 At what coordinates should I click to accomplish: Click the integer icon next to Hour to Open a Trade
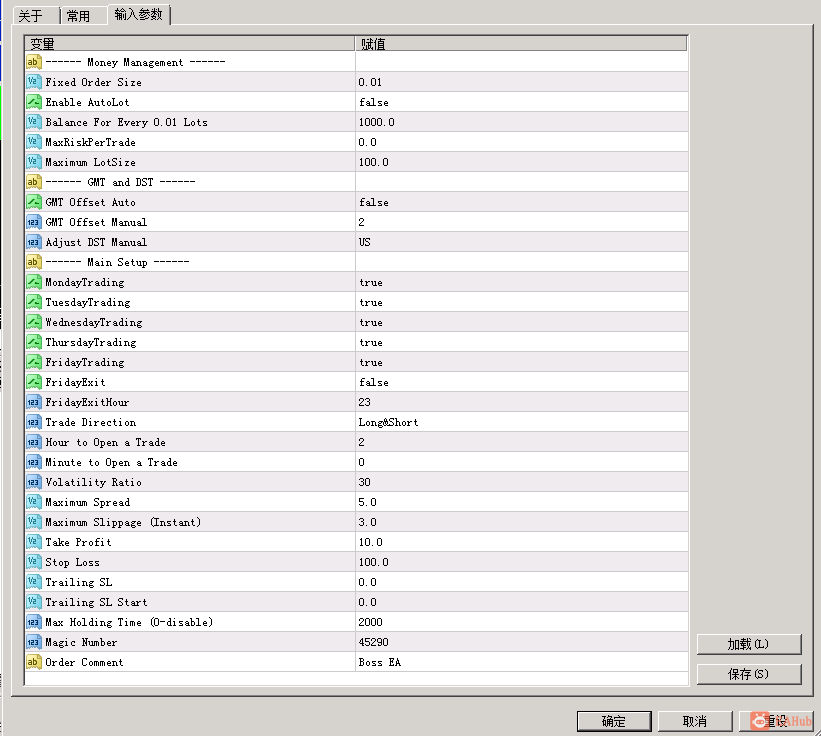pos(34,442)
